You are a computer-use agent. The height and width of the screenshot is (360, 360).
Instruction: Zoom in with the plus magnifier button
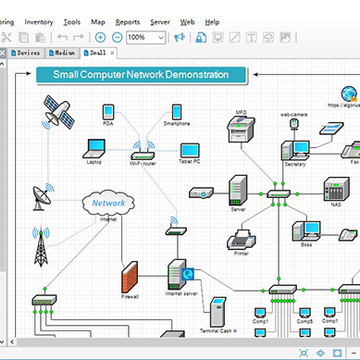(x=100, y=37)
